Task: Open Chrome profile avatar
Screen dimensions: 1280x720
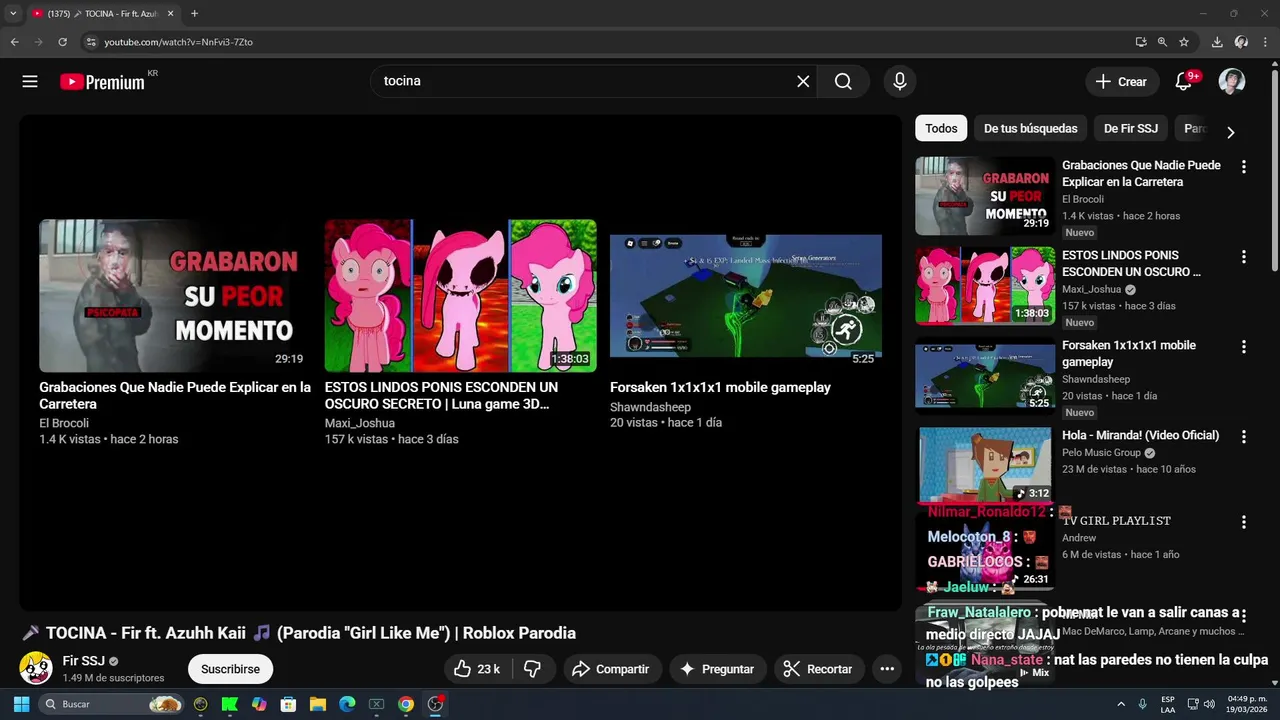Action: 1241,42
